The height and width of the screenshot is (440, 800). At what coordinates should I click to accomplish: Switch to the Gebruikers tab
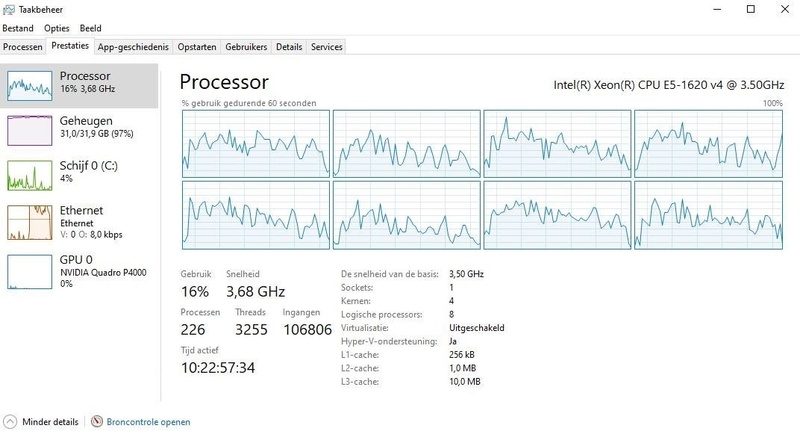point(246,46)
